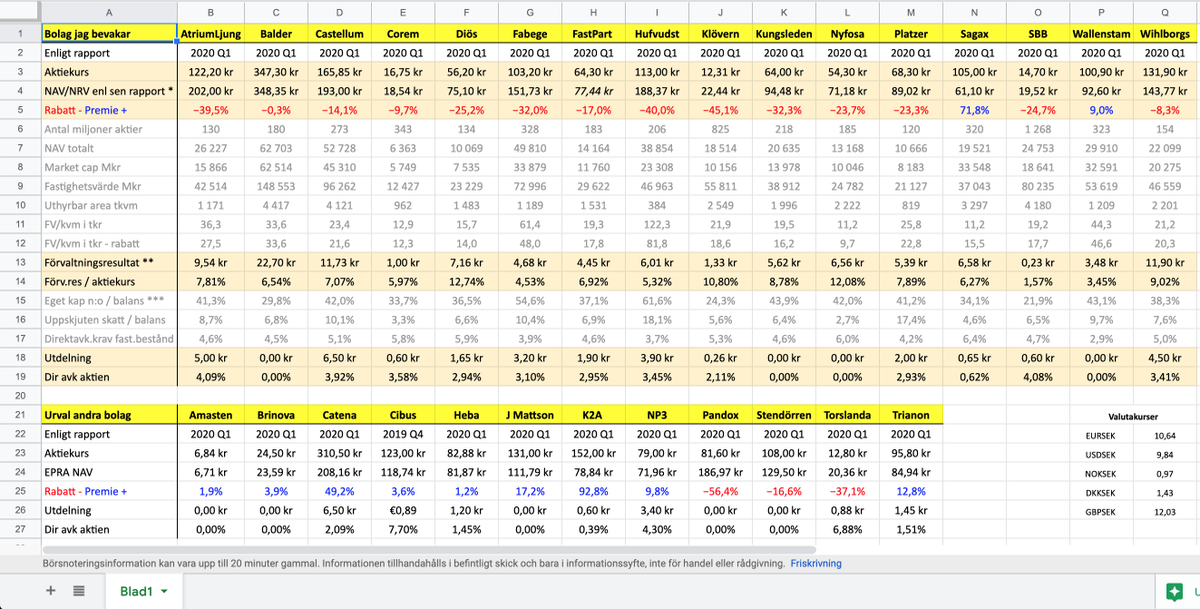Open the green Explore icon at bottom right
Image resolution: width=1200 pixels, height=609 pixels.
pos(1177,590)
